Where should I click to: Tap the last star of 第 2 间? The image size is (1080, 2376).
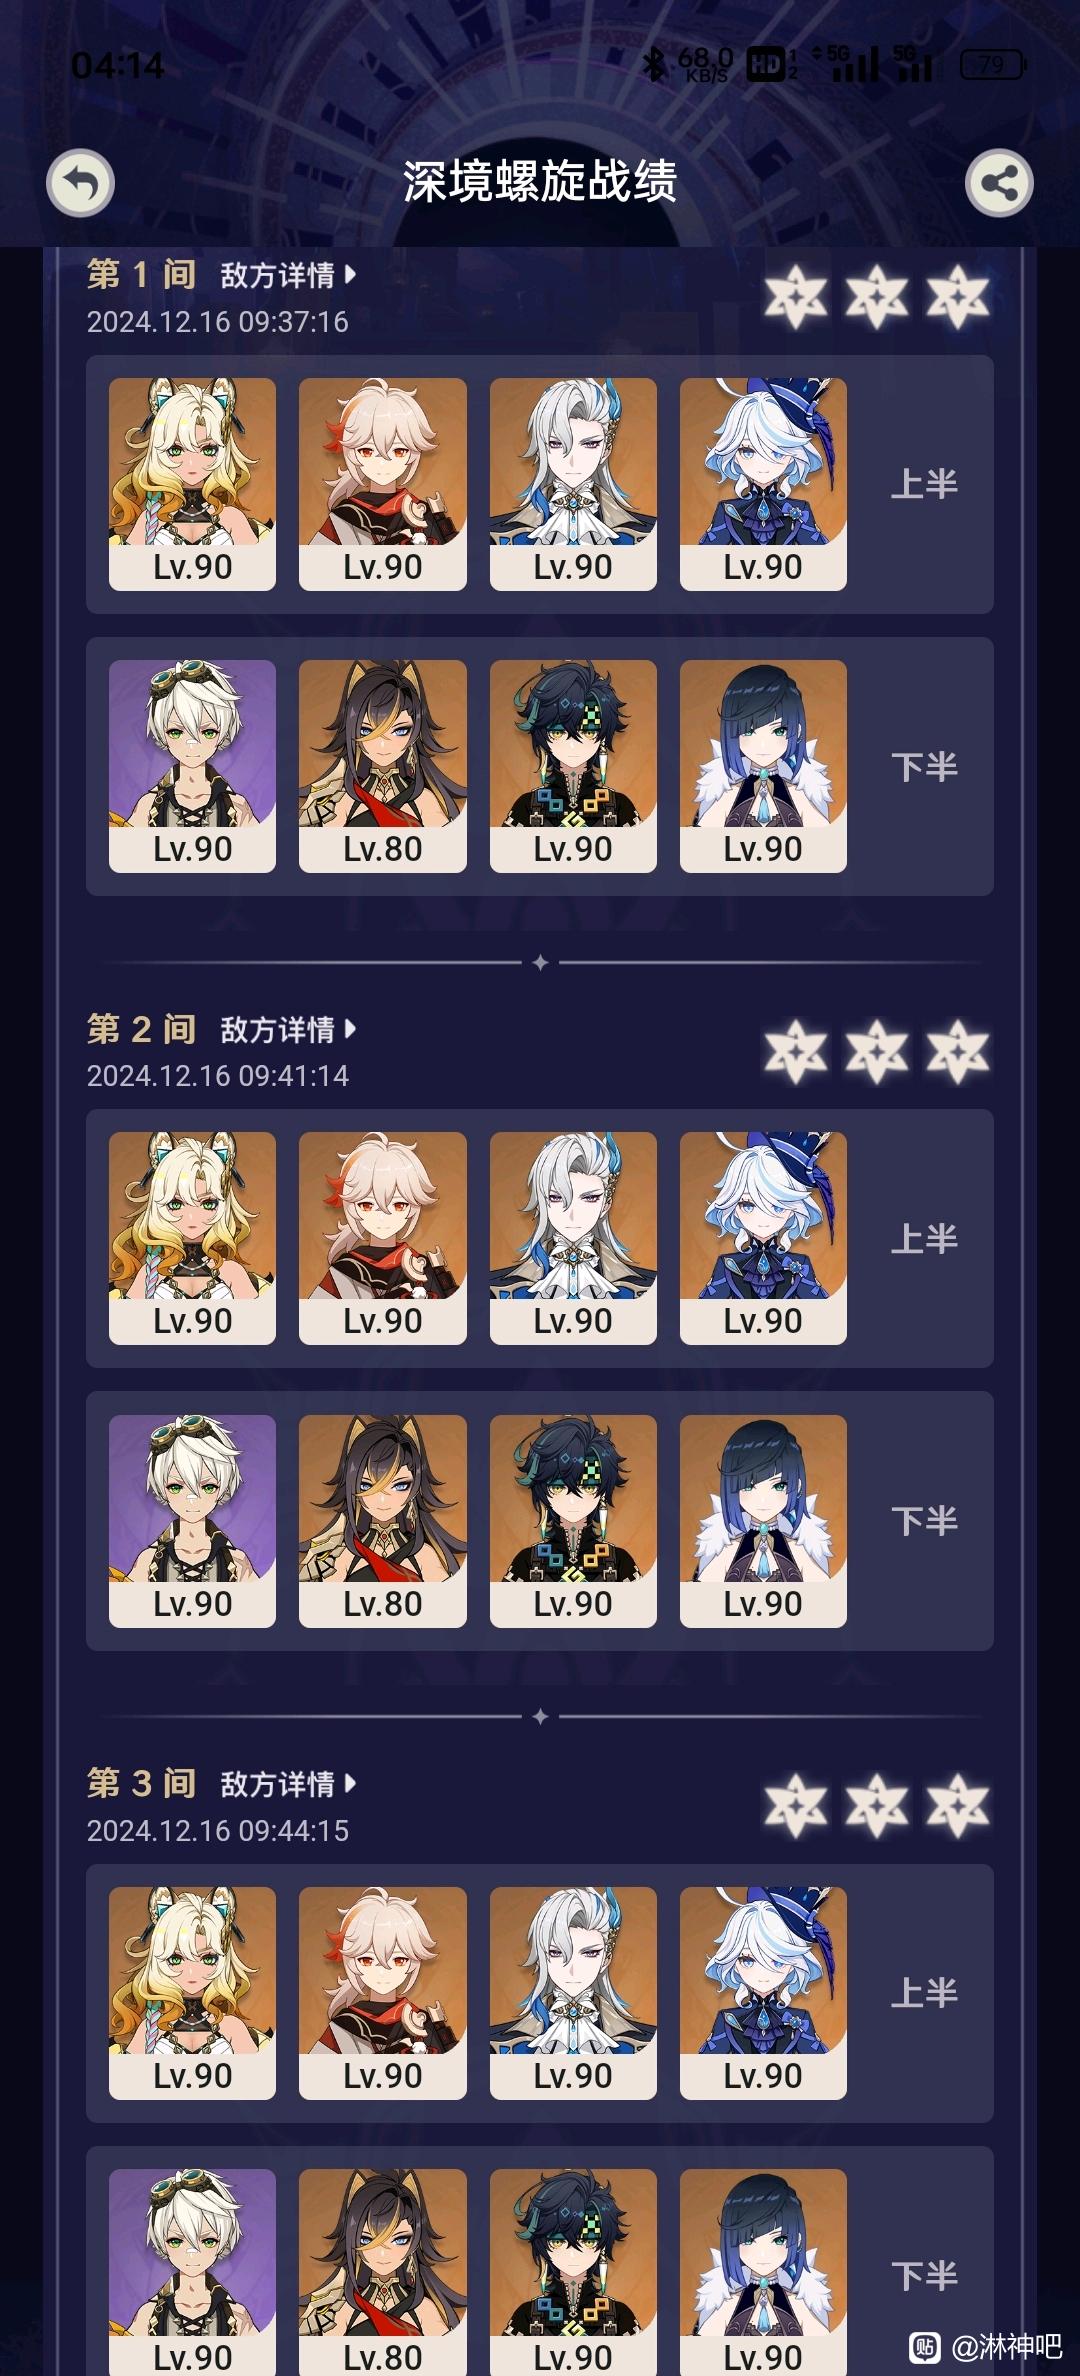(958, 1052)
